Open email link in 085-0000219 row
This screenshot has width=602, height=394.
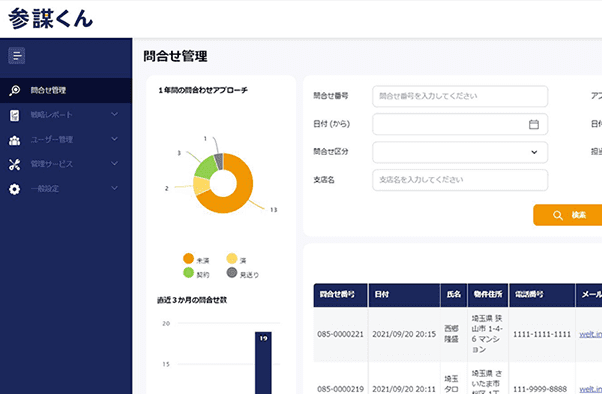[x=590, y=389]
